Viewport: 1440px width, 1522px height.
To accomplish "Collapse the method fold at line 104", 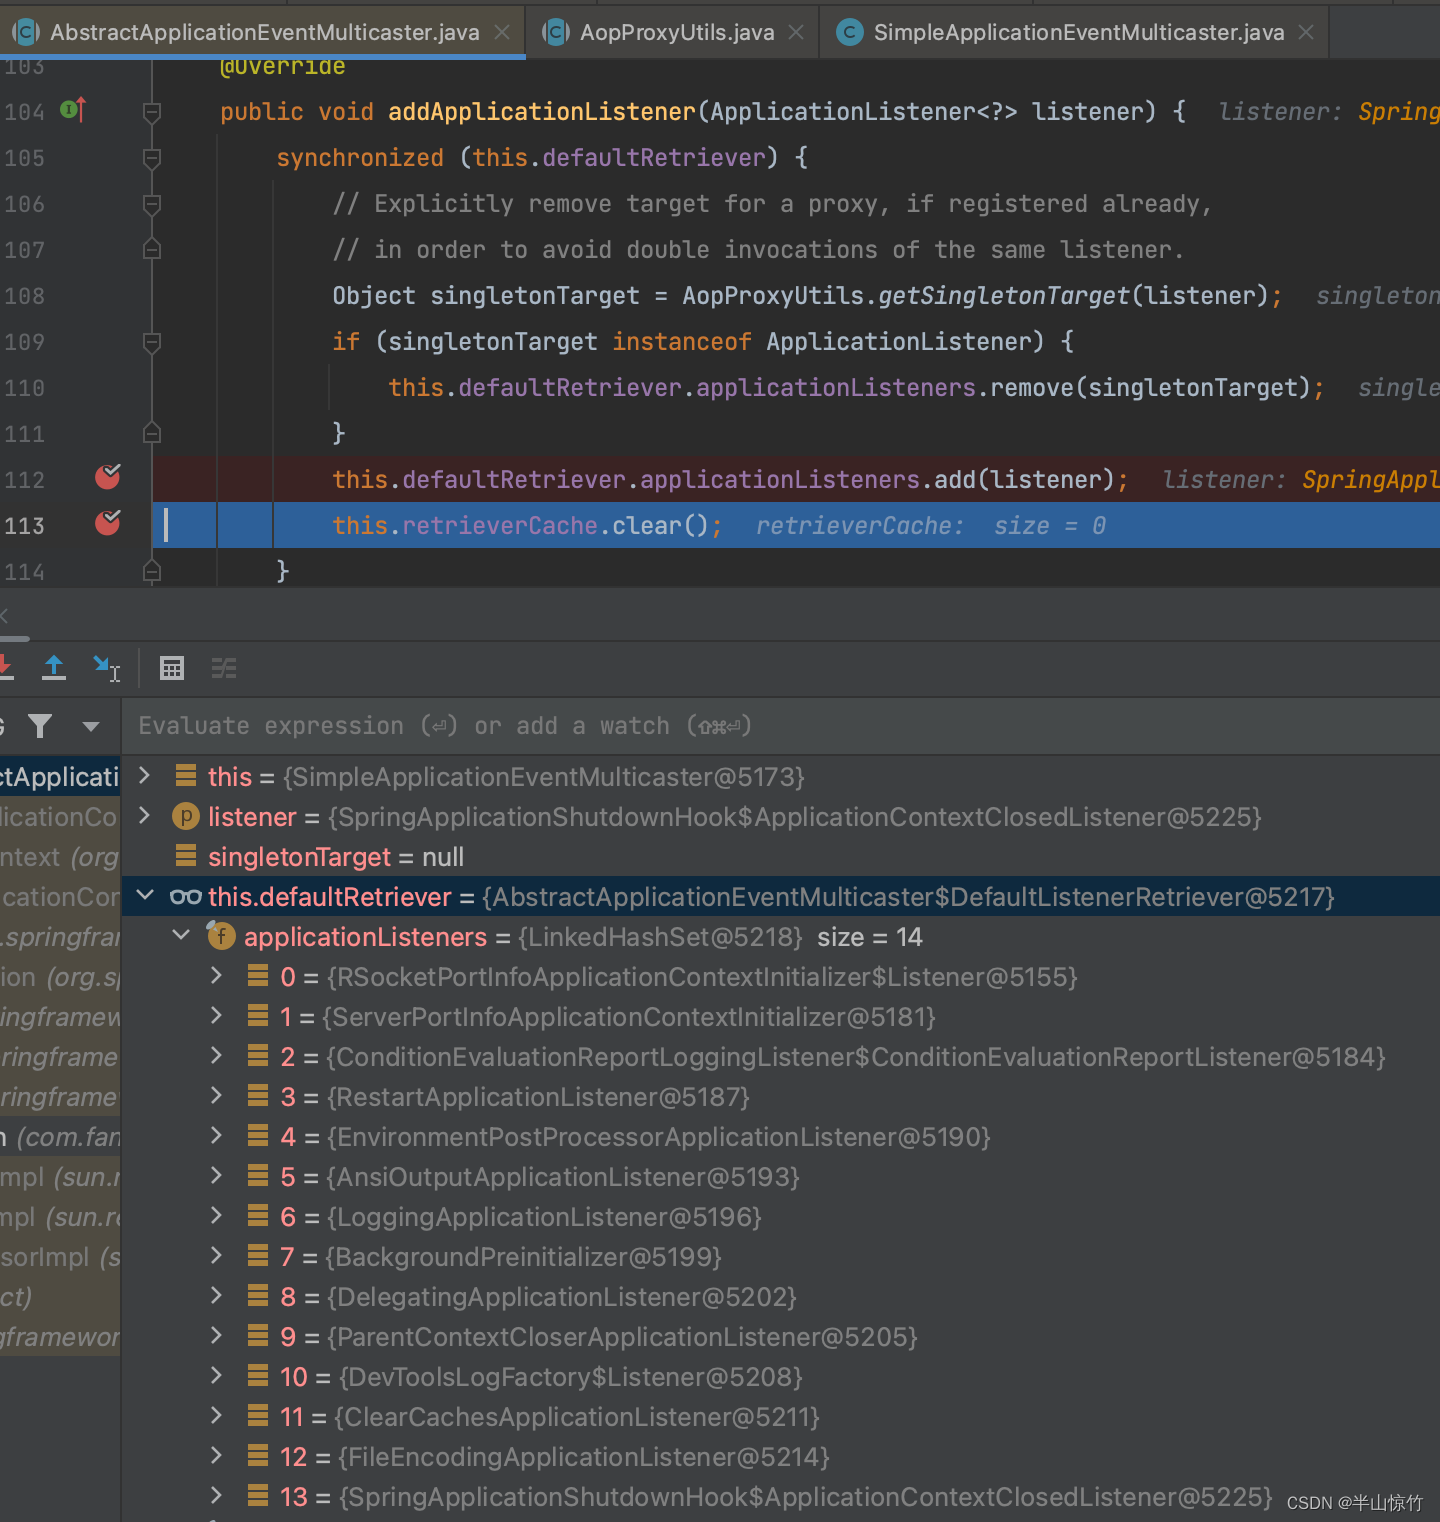I will tap(152, 112).
